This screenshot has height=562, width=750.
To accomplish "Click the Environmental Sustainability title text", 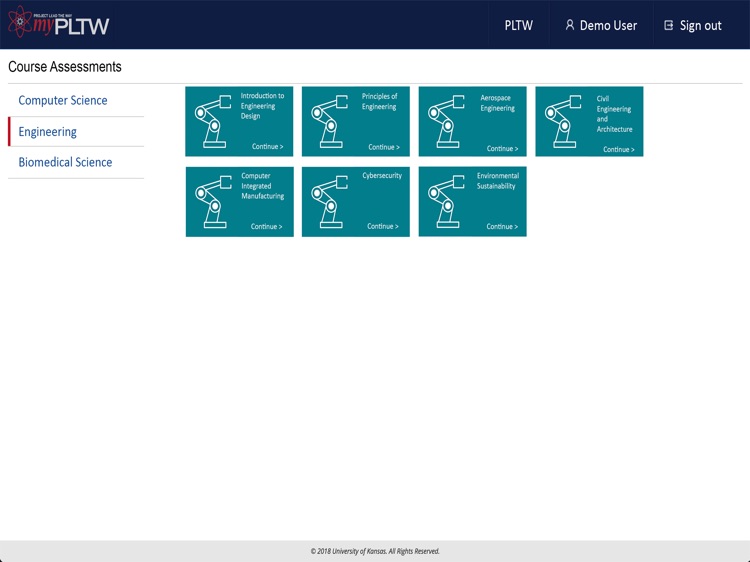I will [x=497, y=181].
